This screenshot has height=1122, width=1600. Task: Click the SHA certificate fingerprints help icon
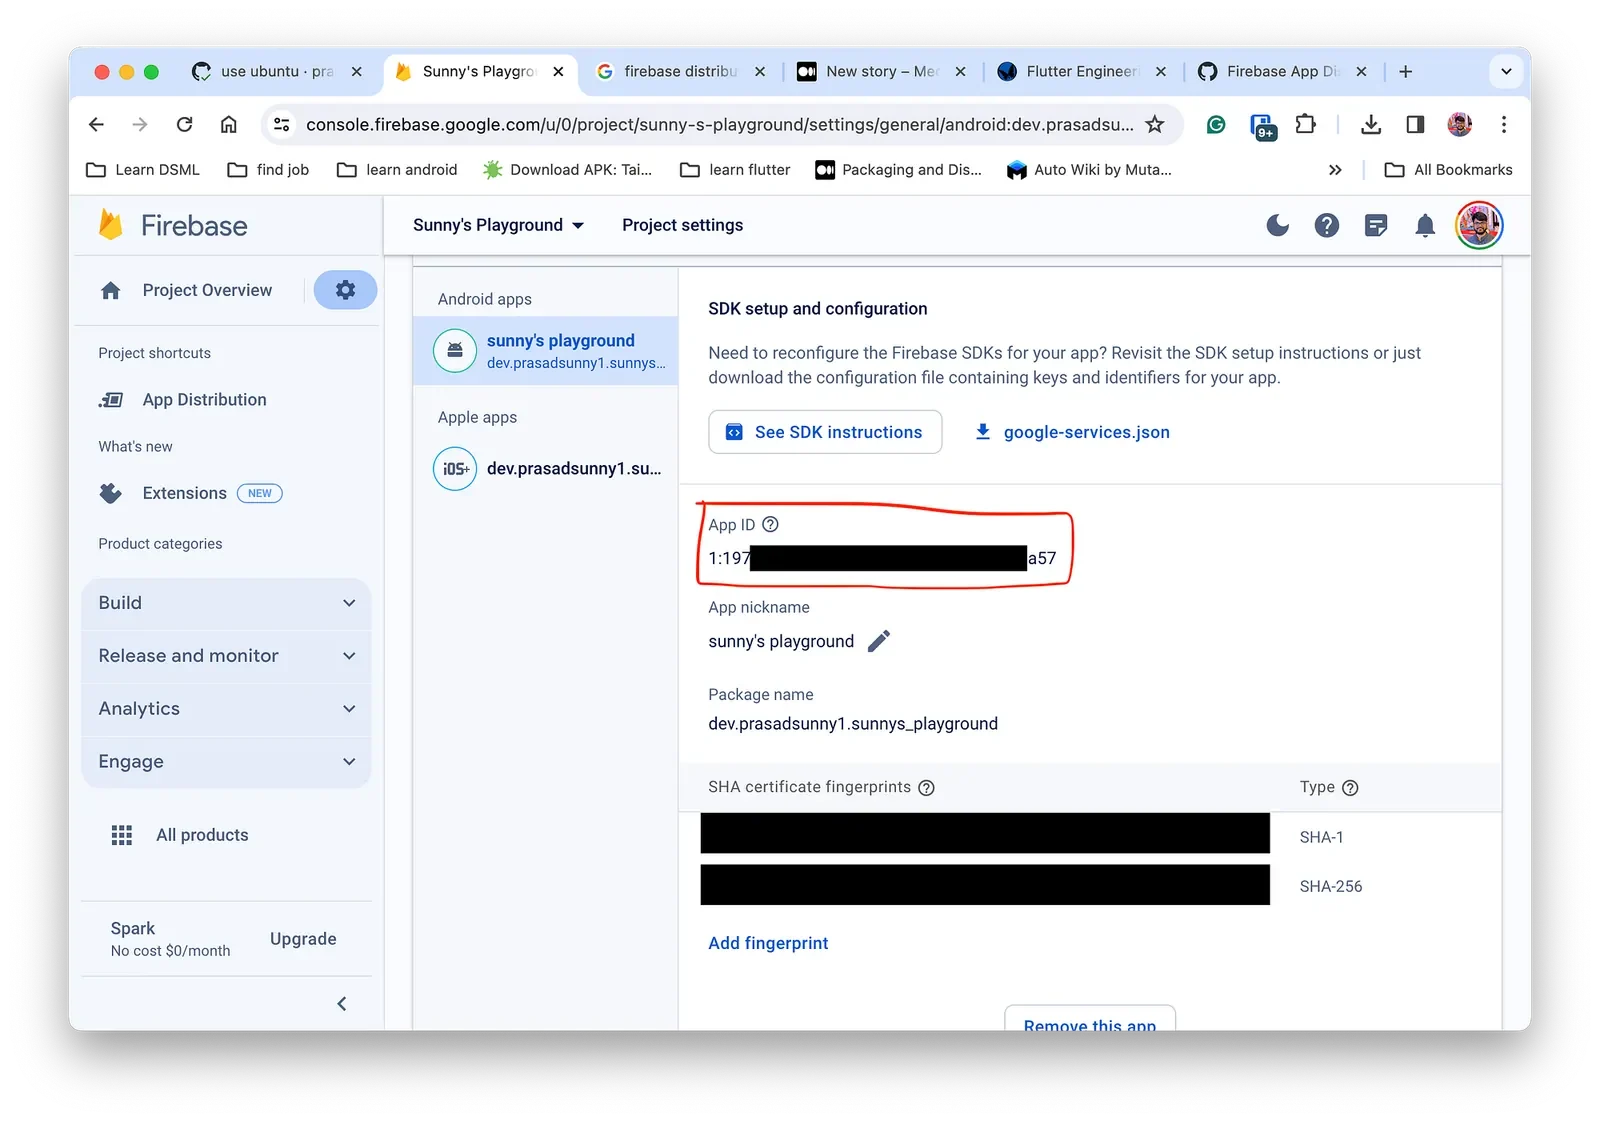[x=926, y=787]
